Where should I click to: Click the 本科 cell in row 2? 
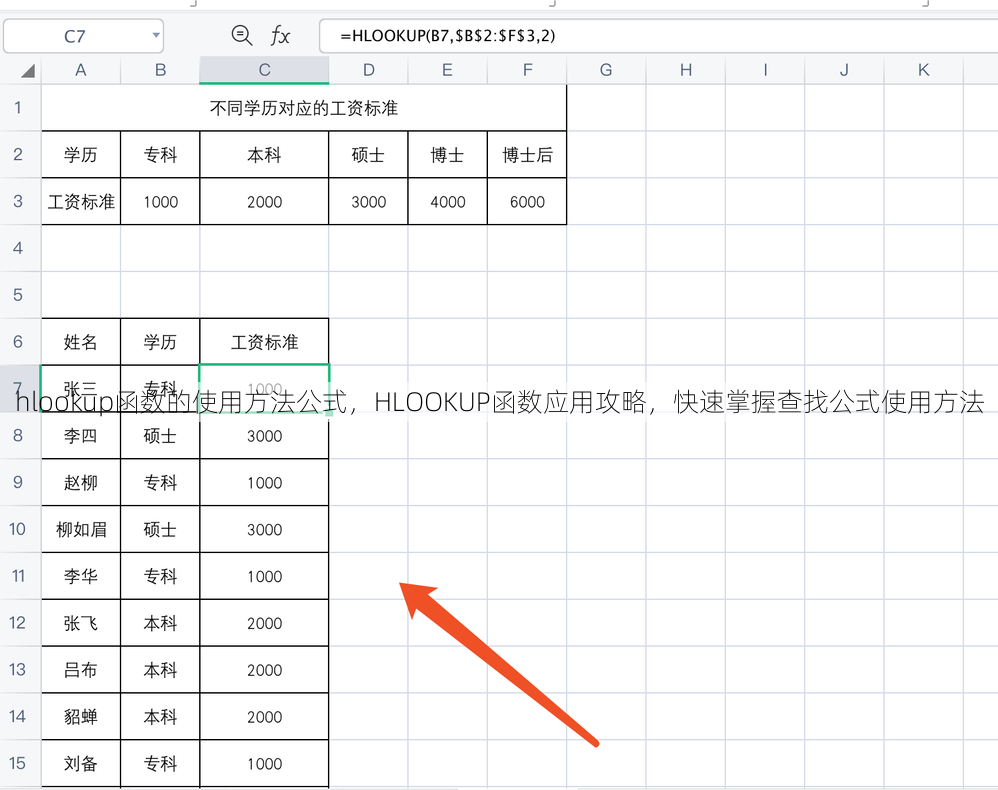(x=264, y=154)
